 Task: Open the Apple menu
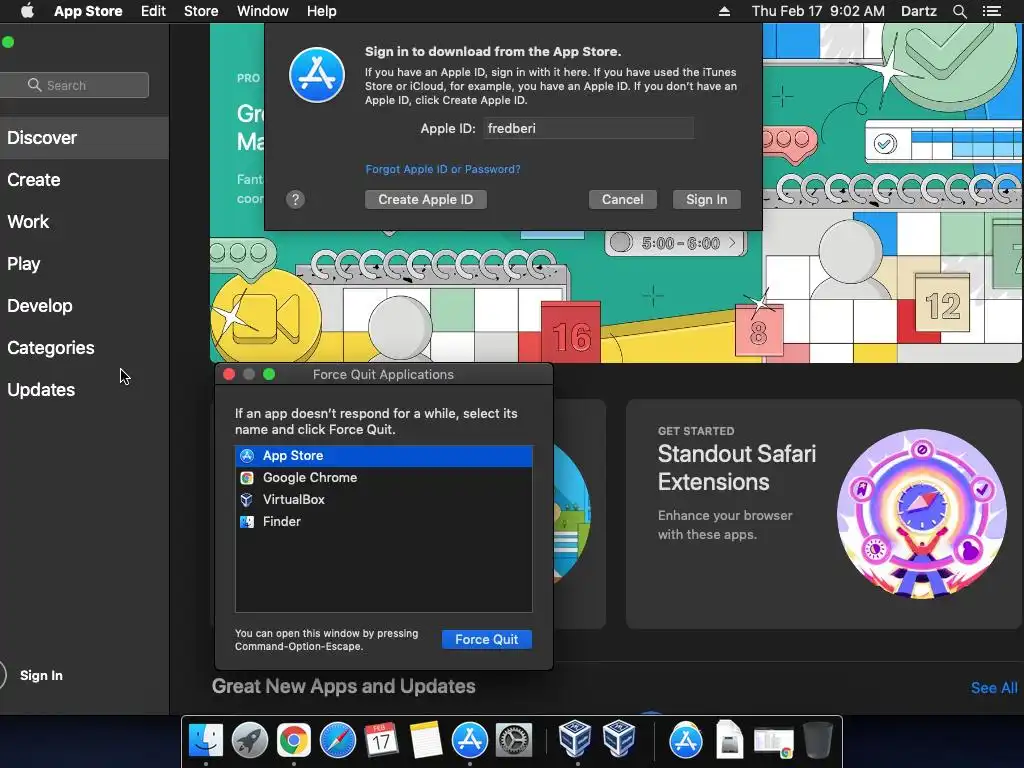click(27, 11)
